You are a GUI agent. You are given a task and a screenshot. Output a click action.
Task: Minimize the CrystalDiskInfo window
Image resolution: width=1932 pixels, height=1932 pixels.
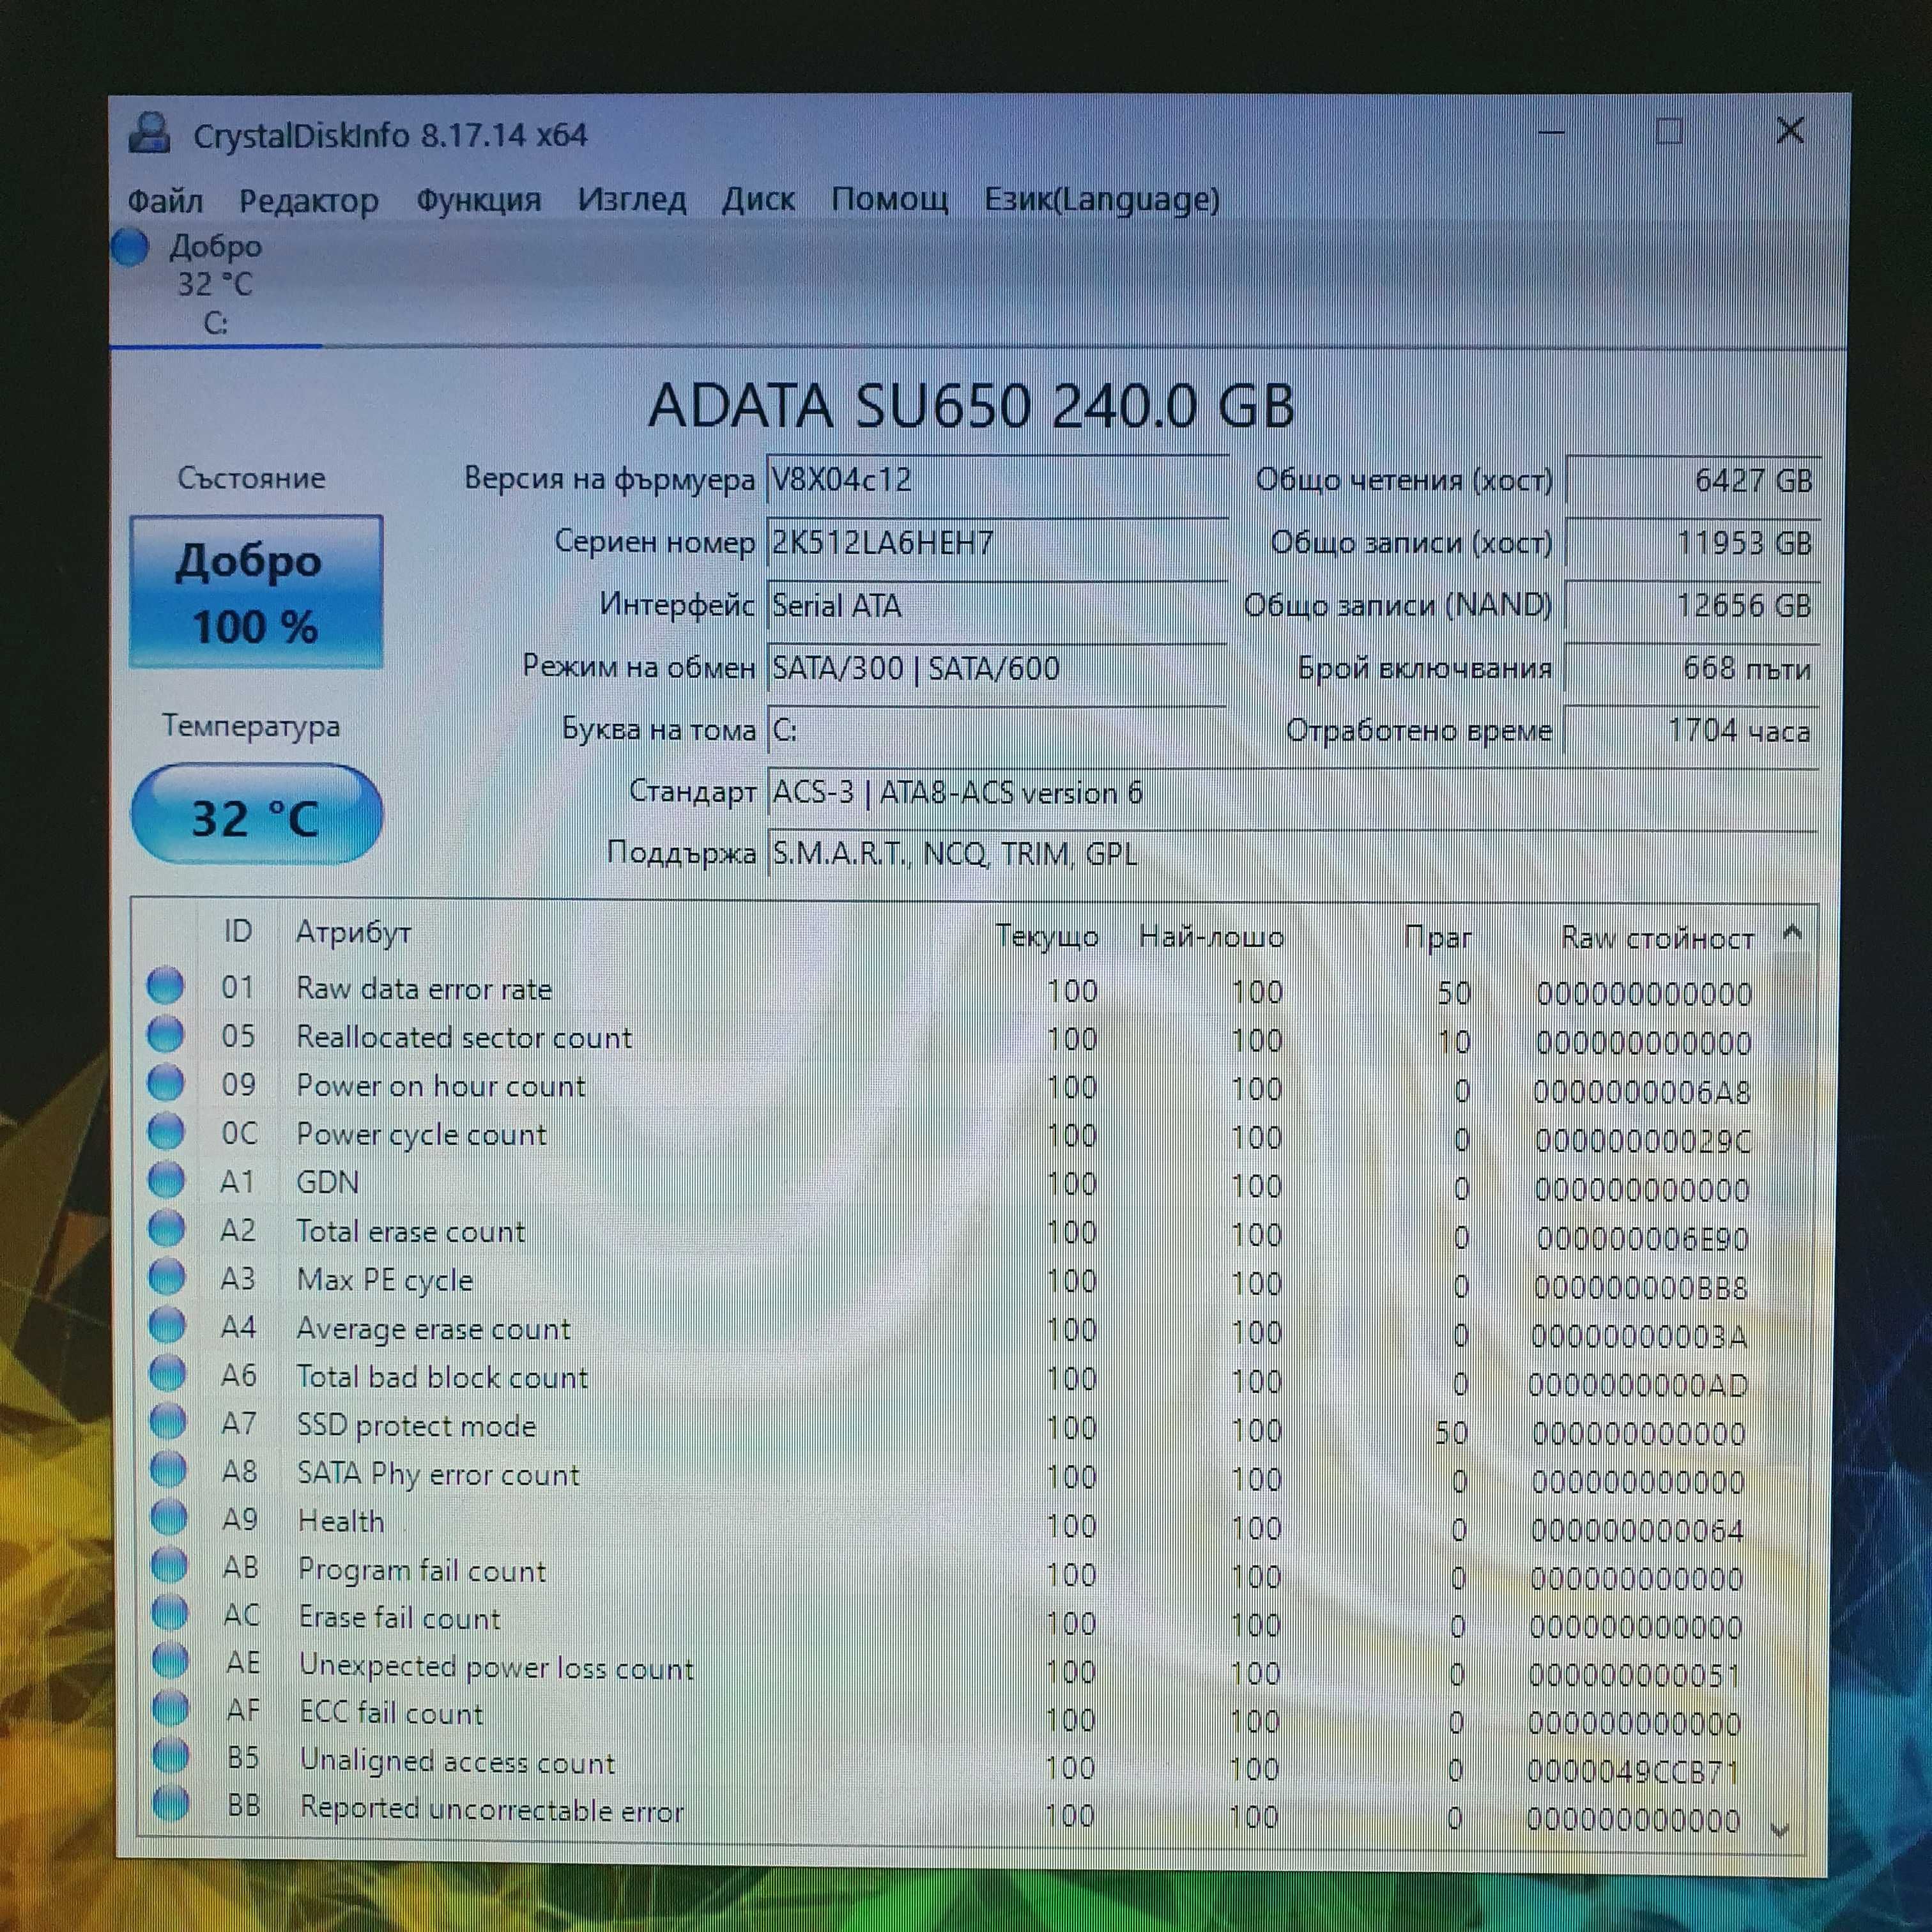(x=1551, y=131)
